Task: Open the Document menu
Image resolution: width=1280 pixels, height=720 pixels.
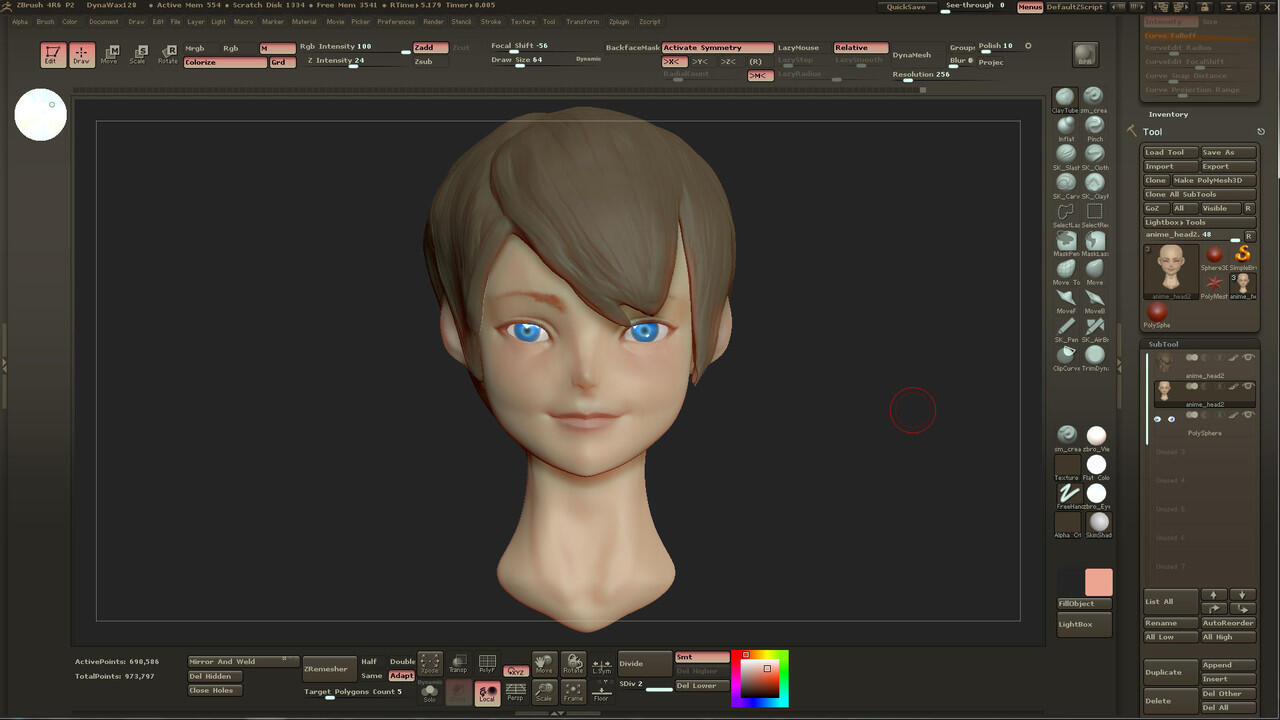Action: [x=103, y=21]
